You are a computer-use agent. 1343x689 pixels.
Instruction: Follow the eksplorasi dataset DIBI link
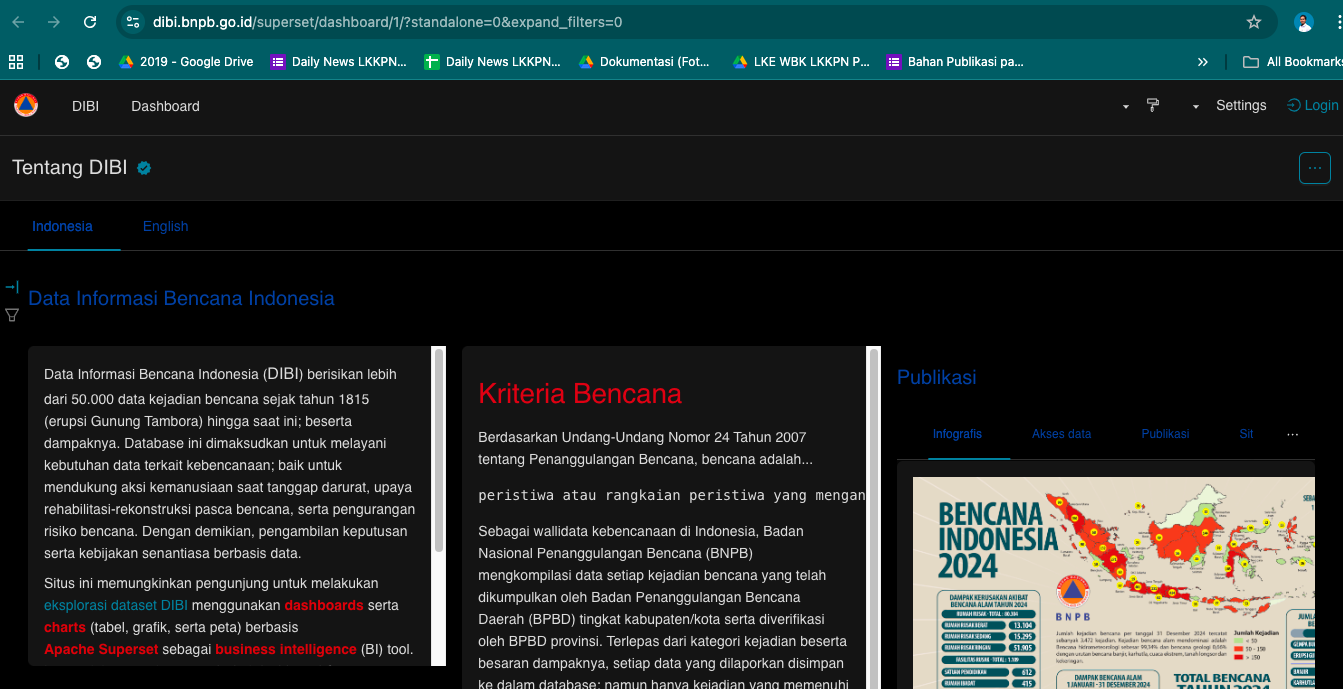pos(115,605)
